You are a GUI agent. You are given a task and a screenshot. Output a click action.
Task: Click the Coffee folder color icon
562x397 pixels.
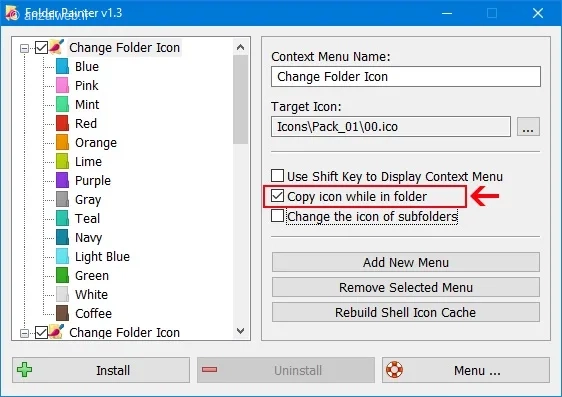tap(62, 313)
